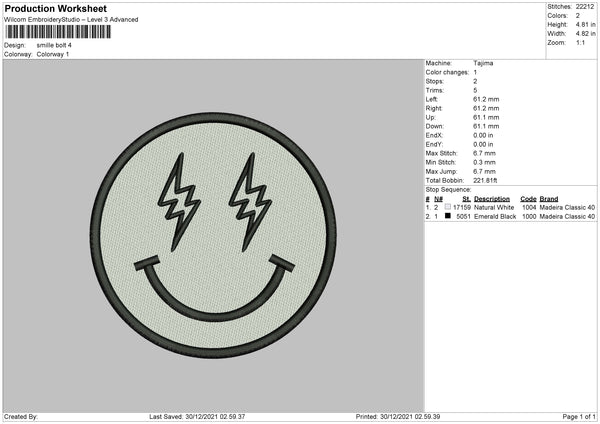600x424 pixels.
Task: Click the 'Stop Sequence:' heading
Action: point(448,189)
